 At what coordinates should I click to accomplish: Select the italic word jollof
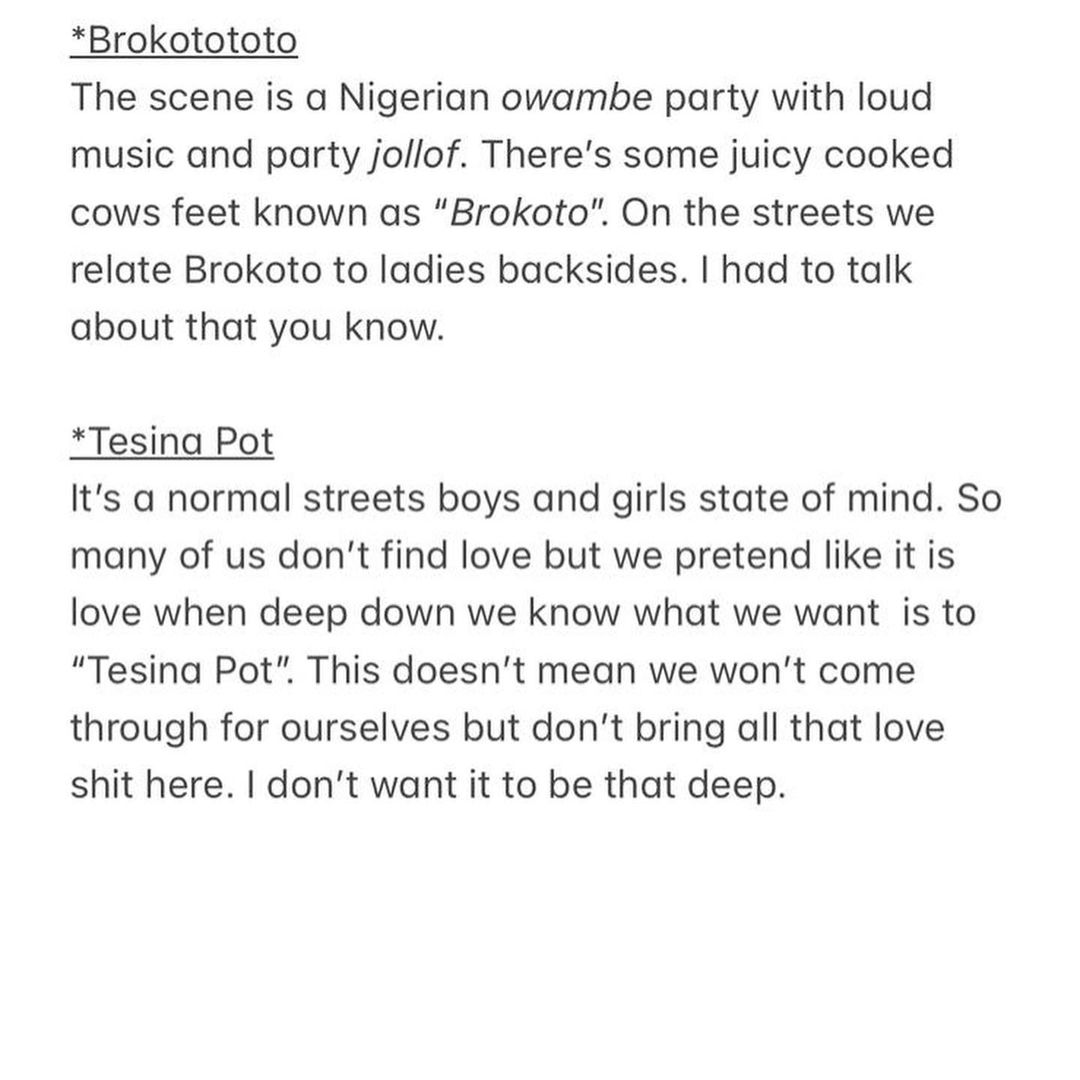pyautogui.click(x=415, y=154)
